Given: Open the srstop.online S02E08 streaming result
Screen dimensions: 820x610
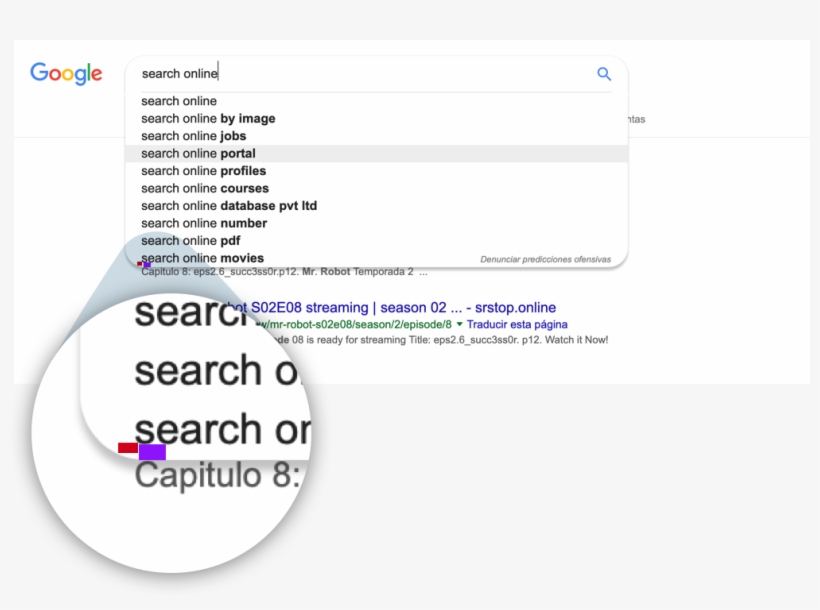Looking at the screenshot, I should pos(400,307).
